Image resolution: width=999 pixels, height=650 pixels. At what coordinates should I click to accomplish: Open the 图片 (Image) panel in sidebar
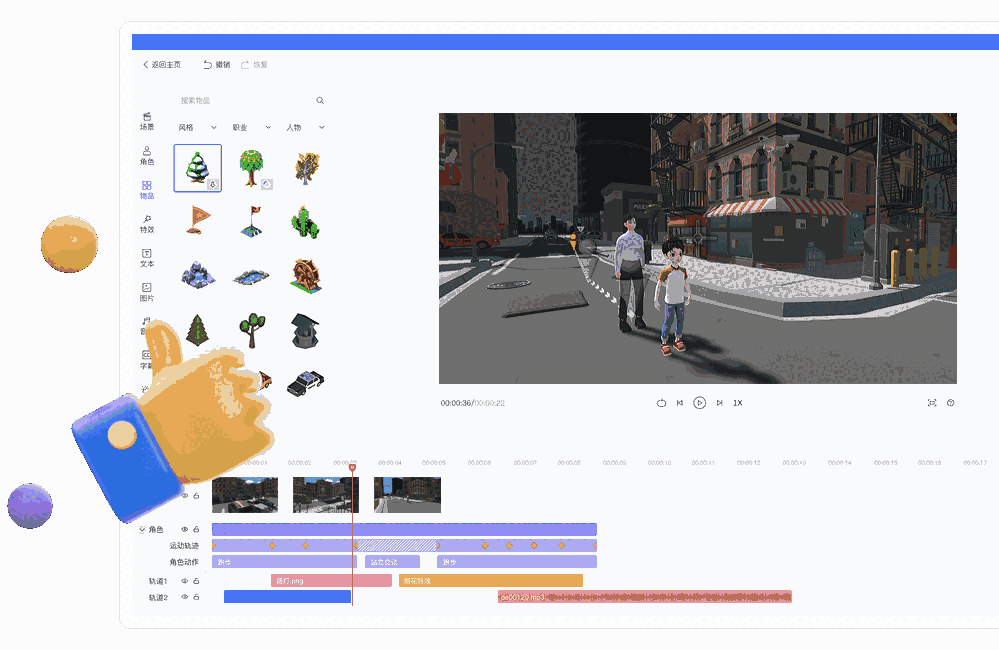146,293
